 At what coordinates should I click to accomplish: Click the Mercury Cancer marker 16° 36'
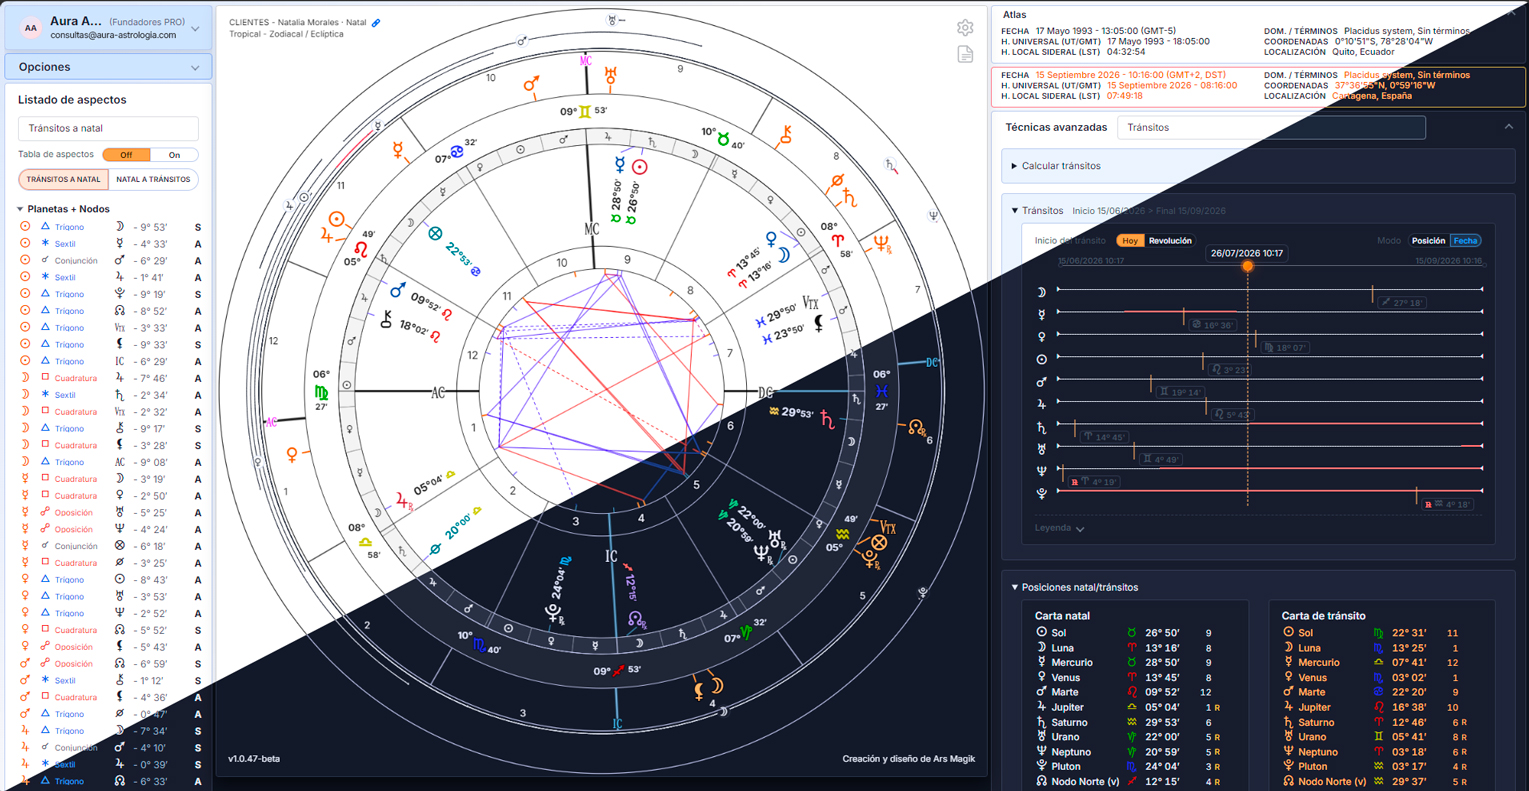[x=1212, y=325]
